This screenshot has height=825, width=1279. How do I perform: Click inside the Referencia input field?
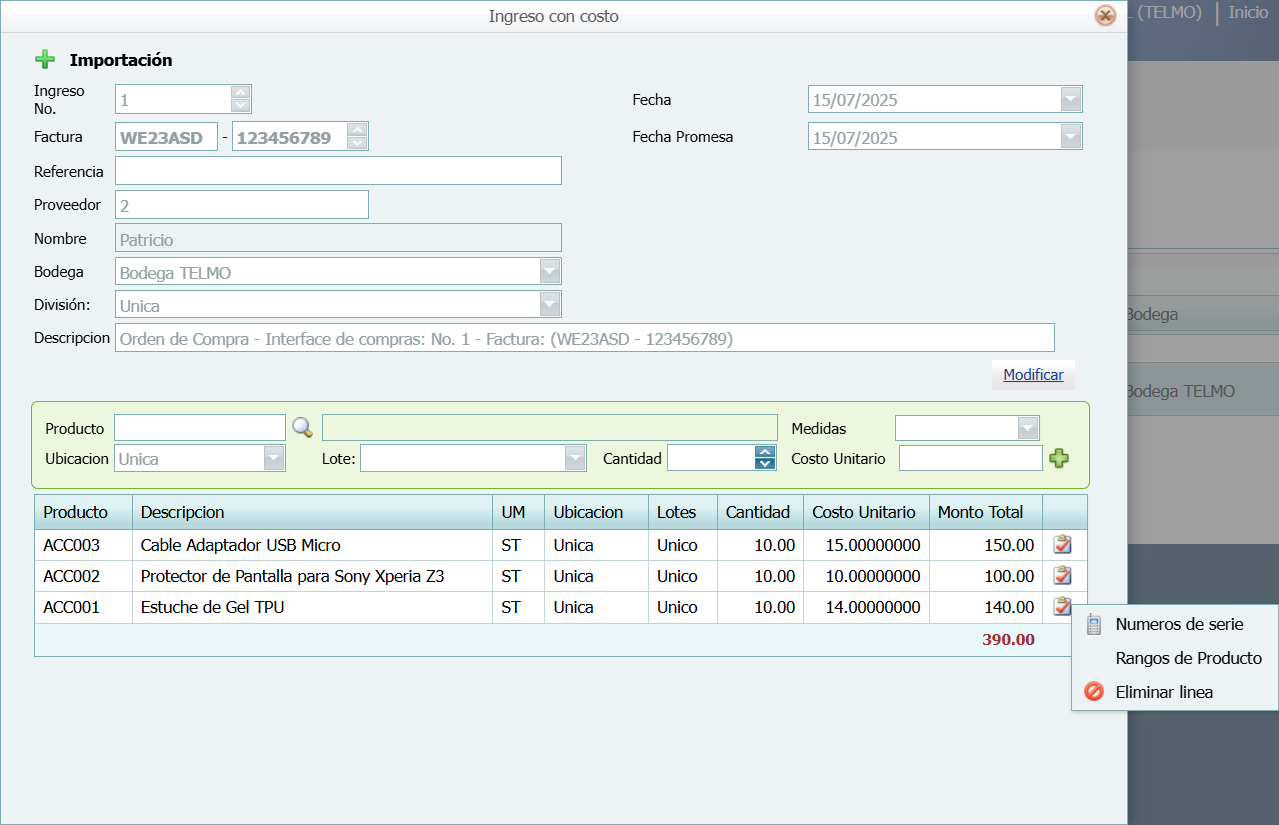pos(338,170)
